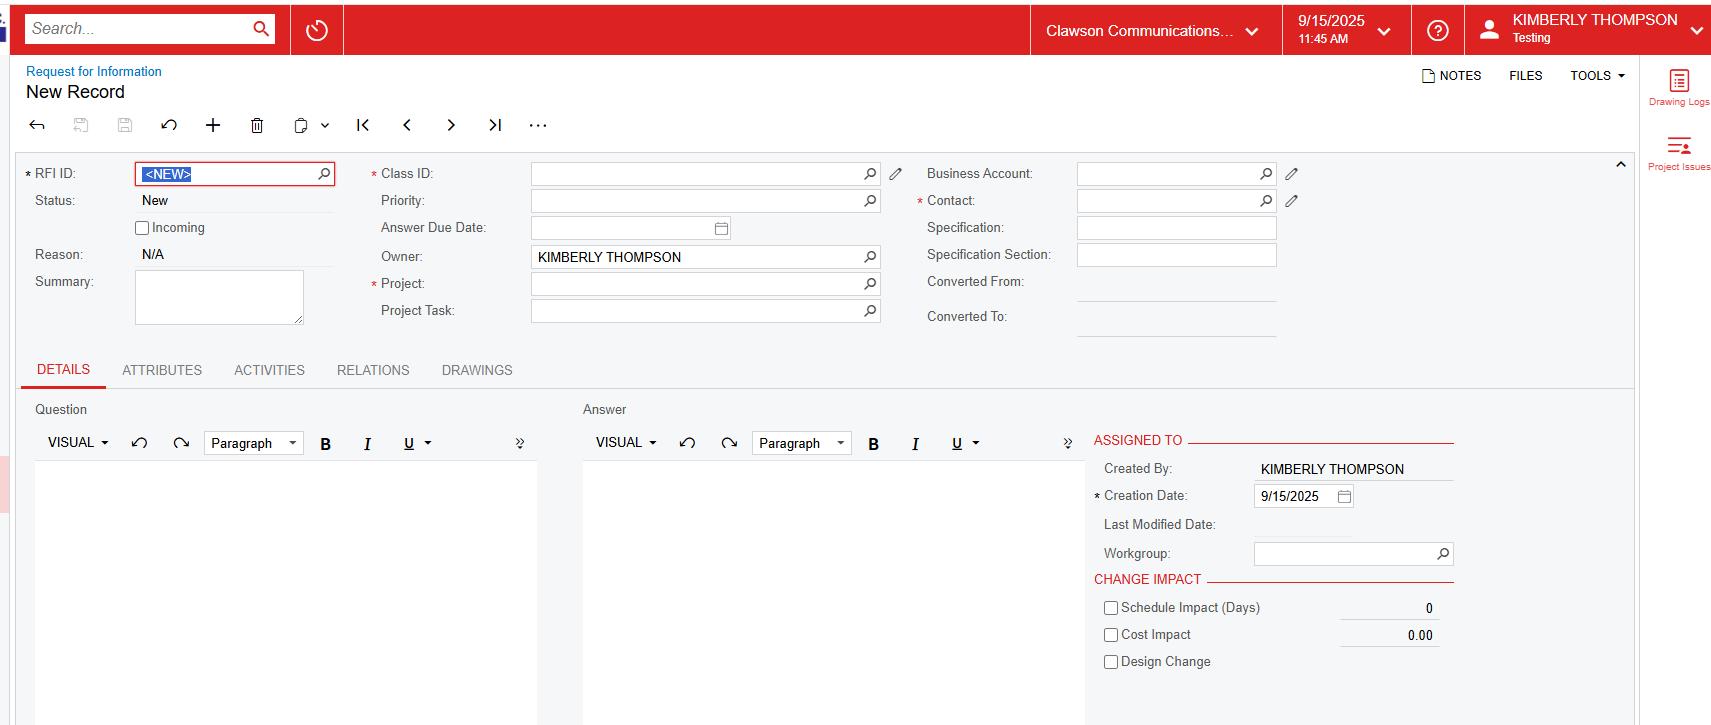1711x725 pixels.
Task: Check the Schedule Impact (Days) checkbox
Action: pyautogui.click(x=1111, y=608)
